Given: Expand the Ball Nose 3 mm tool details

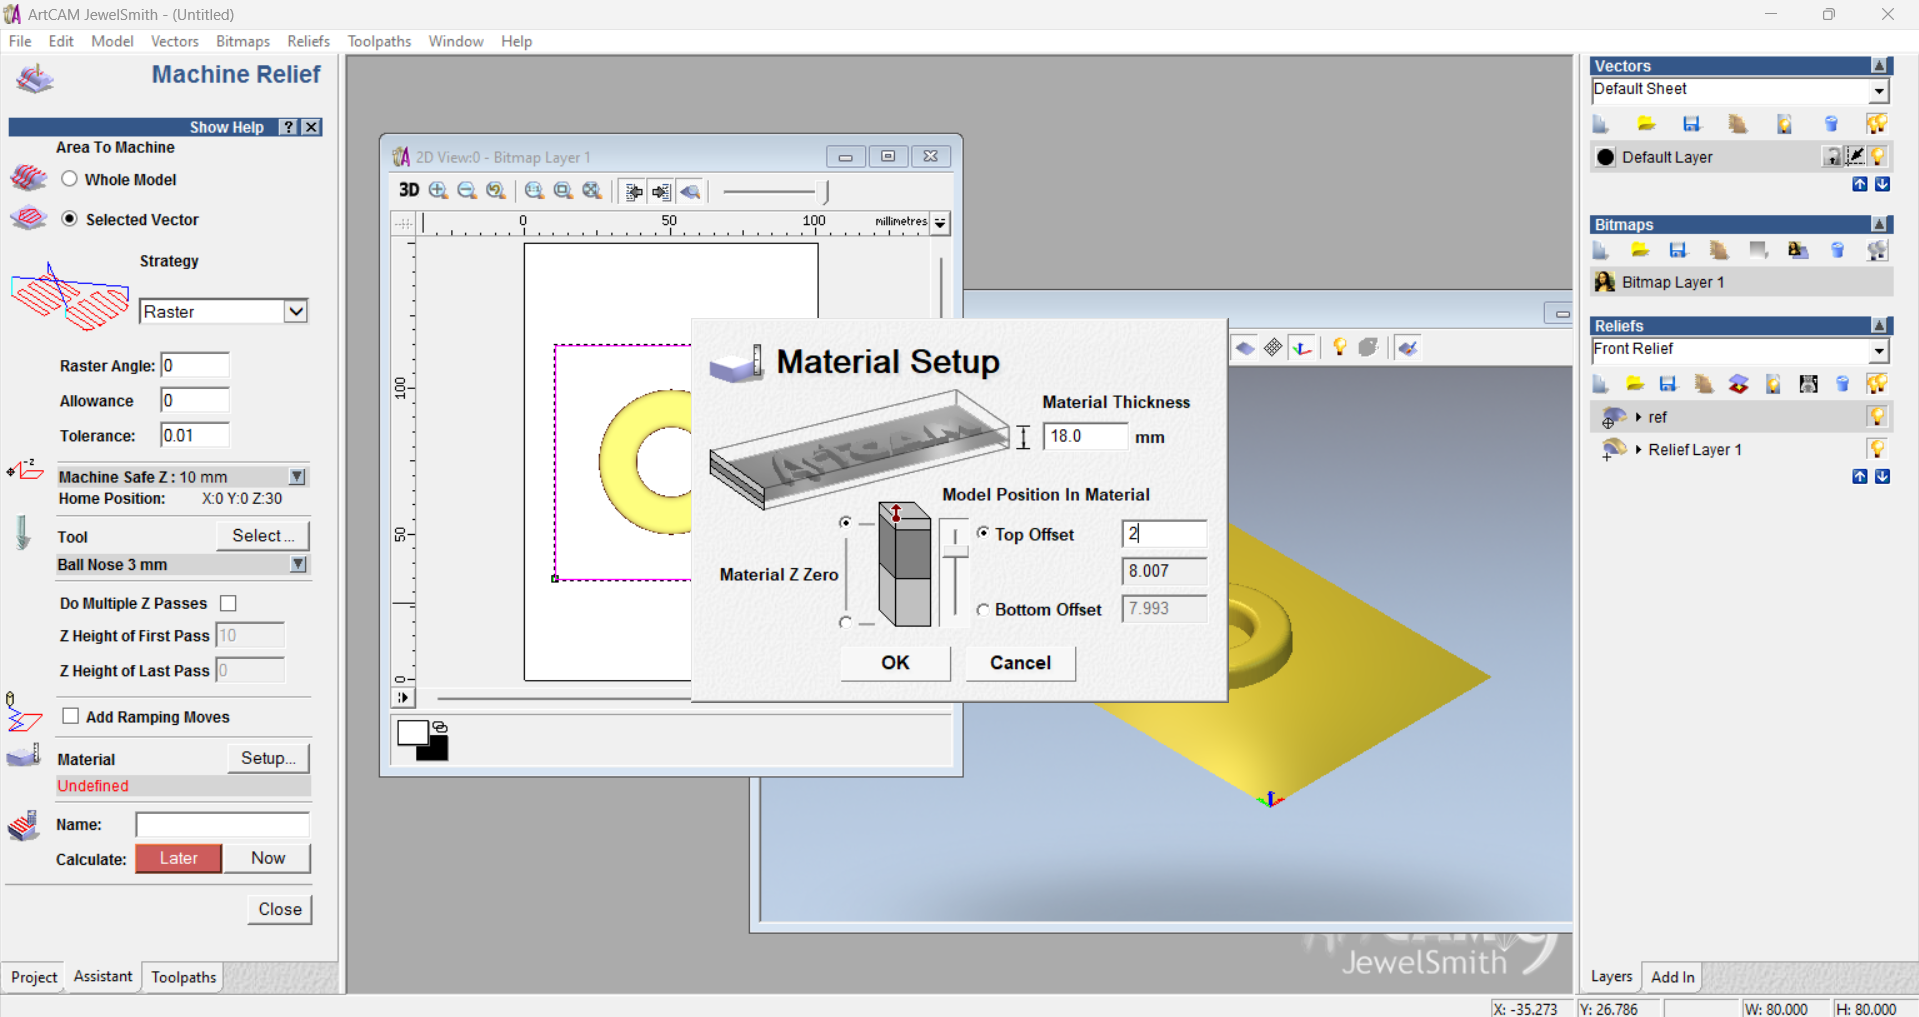Looking at the screenshot, I should (298, 565).
